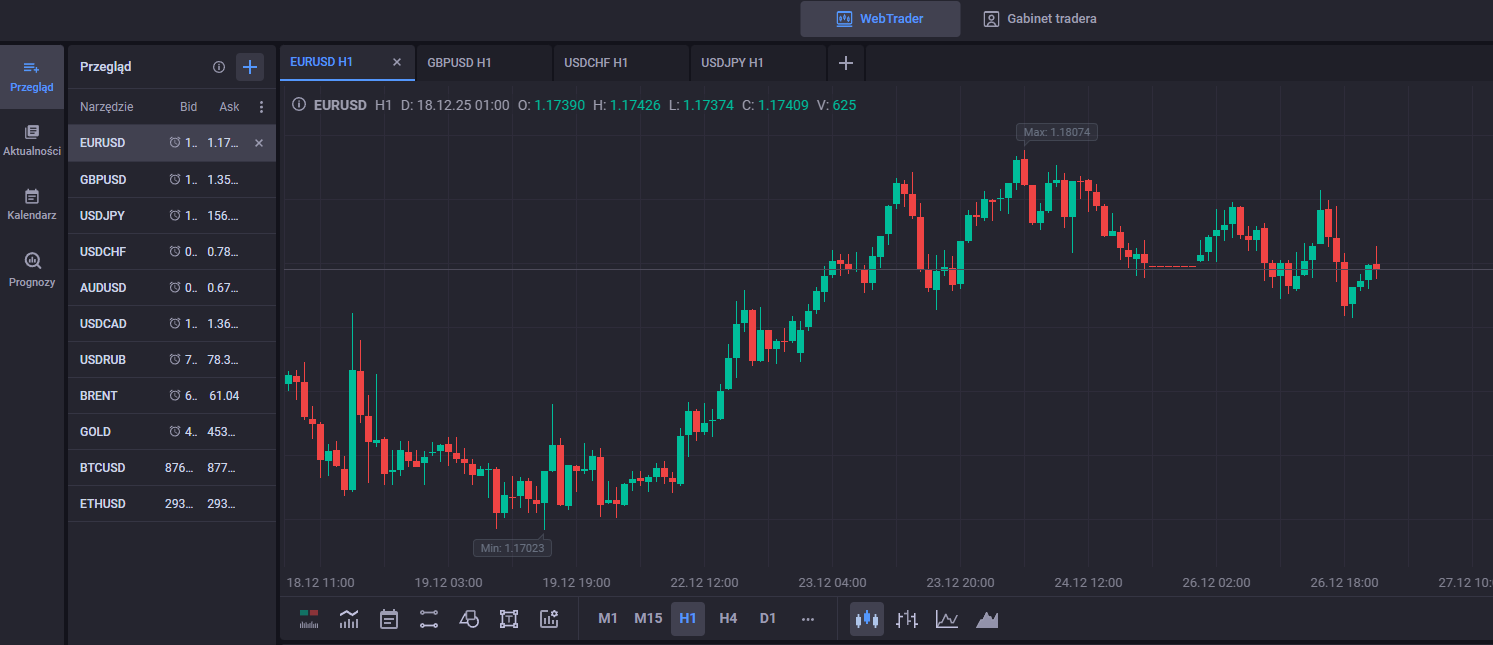Open the indicators tool in the chart toolbar

[349, 619]
